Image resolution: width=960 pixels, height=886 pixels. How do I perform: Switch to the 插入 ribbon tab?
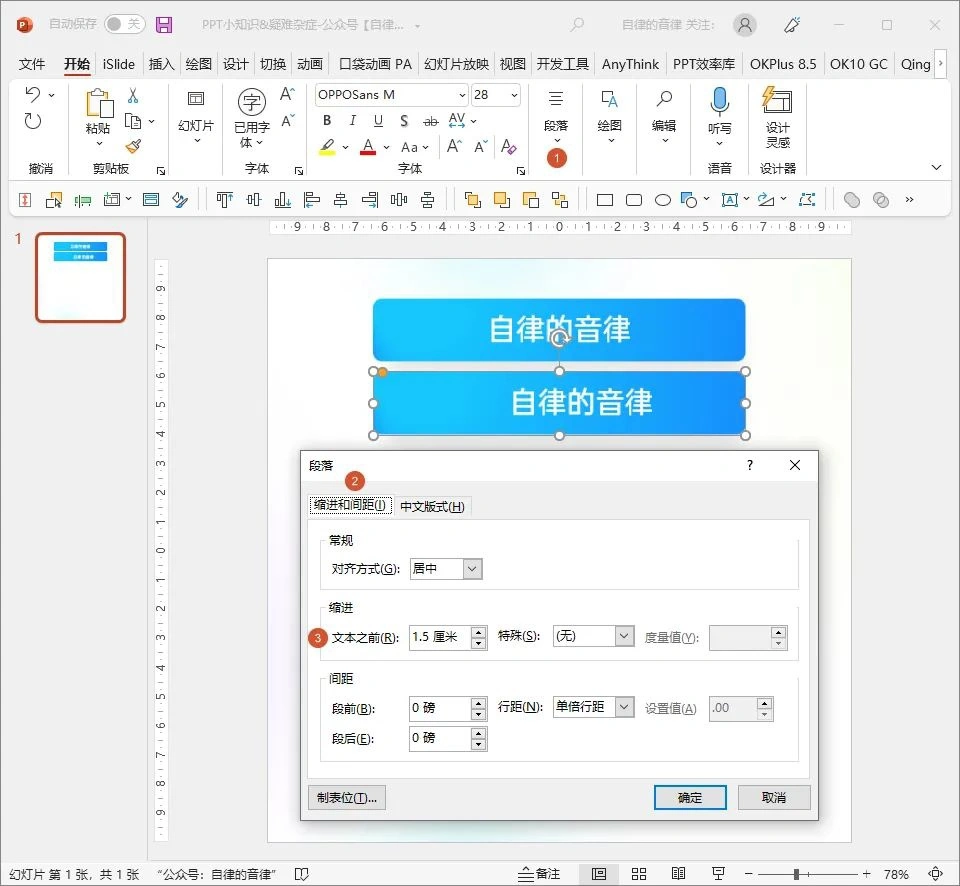click(x=161, y=63)
